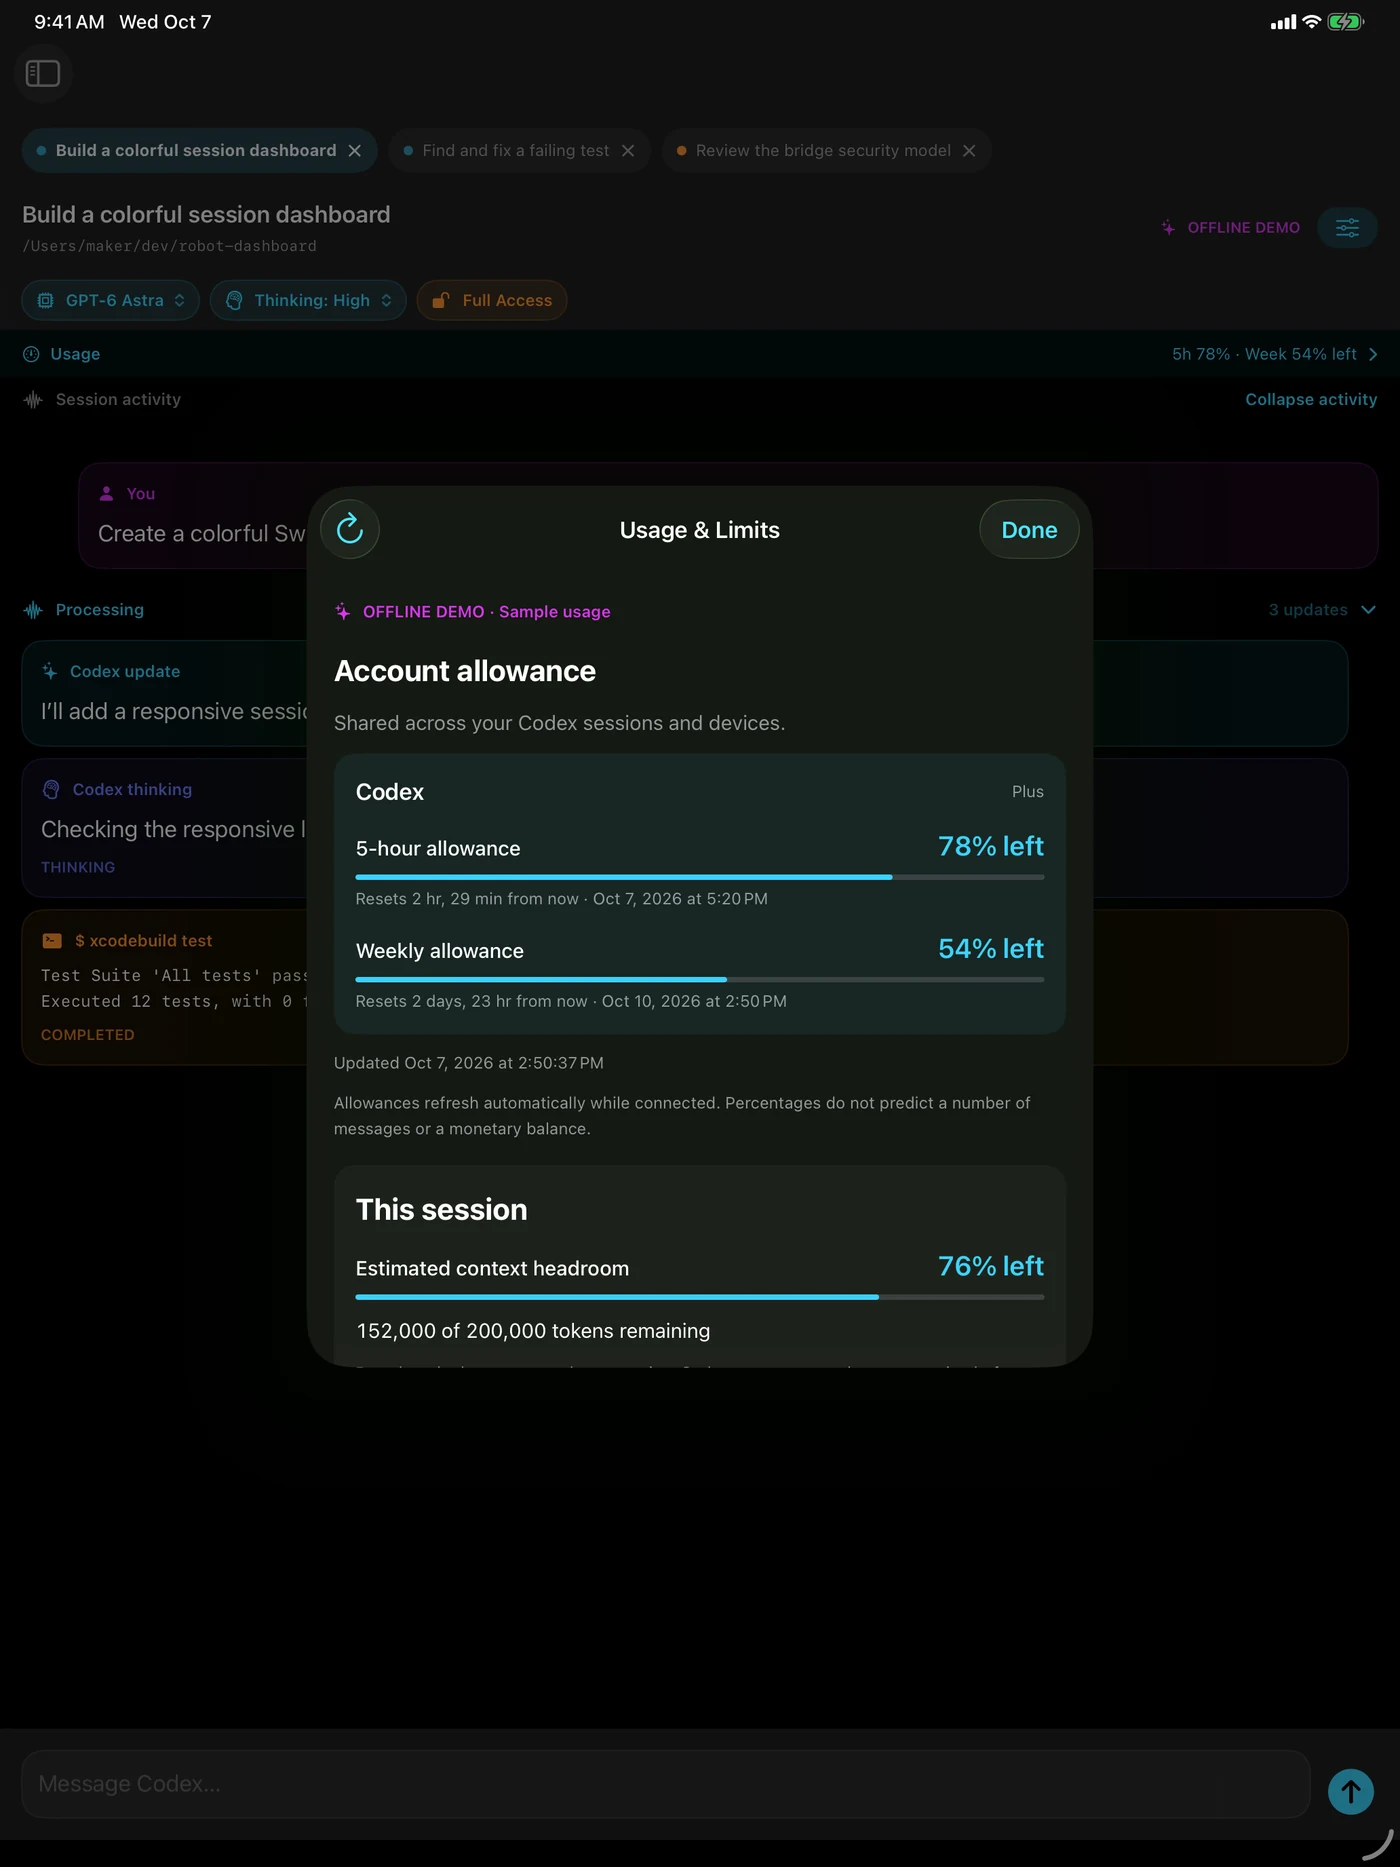Viewport: 1400px width, 1867px height.
Task: Click the Session activity waveform icon
Action: 33,399
